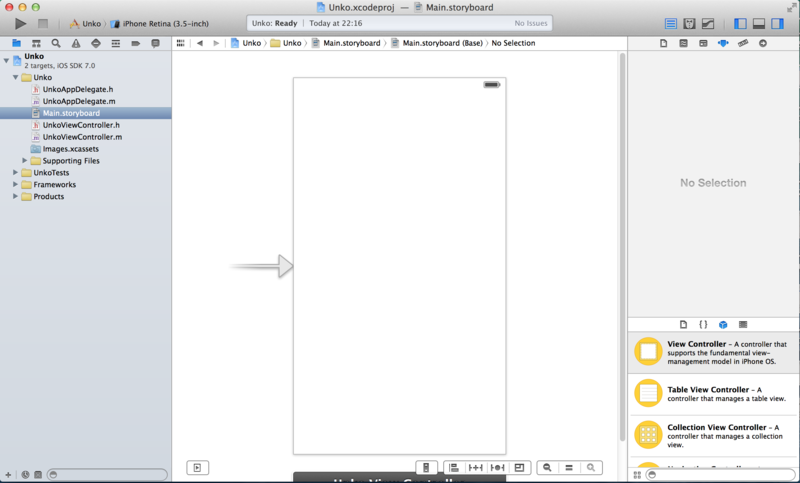The width and height of the screenshot is (800, 483).
Task: Go back in editor history
Action: click(x=200, y=43)
